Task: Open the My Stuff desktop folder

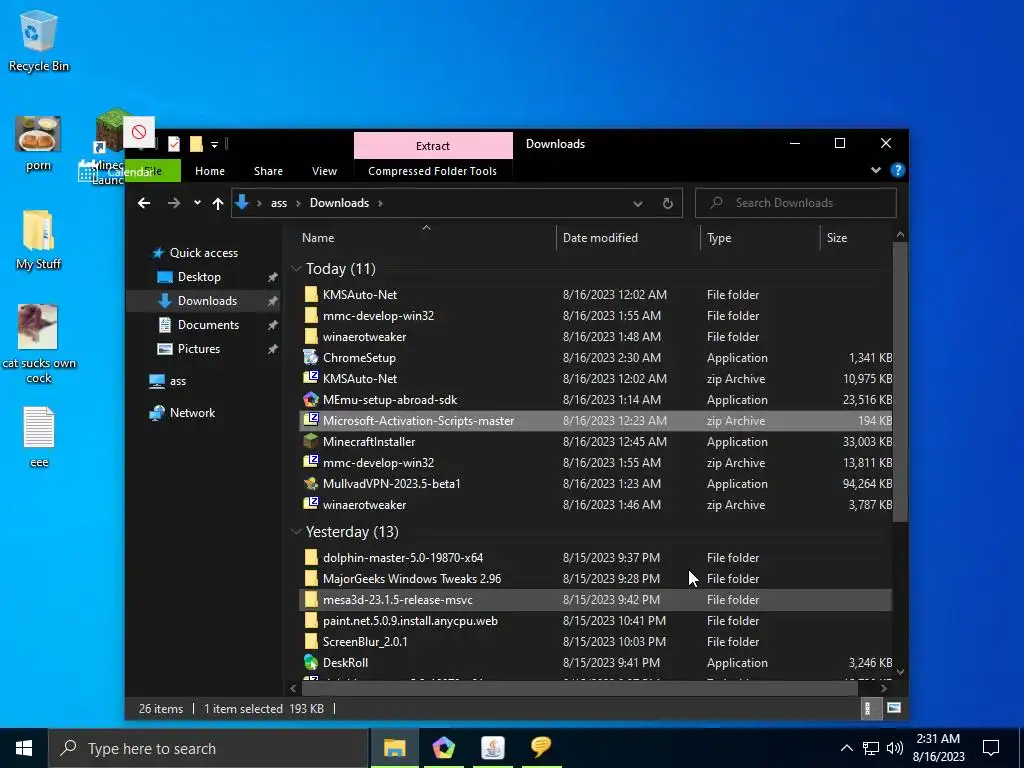Action: 38,239
